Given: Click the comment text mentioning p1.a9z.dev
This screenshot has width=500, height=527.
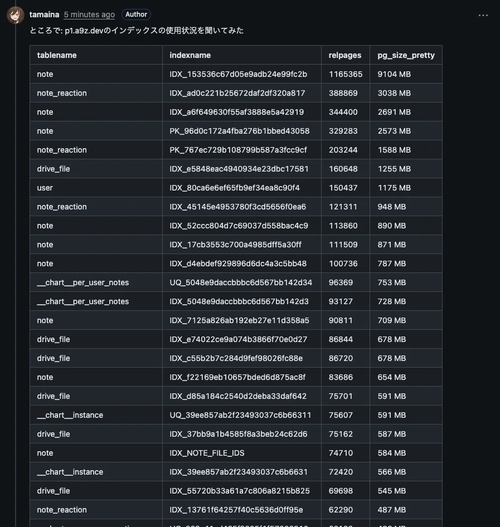Looking at the screenshot, I should (136, 31).
